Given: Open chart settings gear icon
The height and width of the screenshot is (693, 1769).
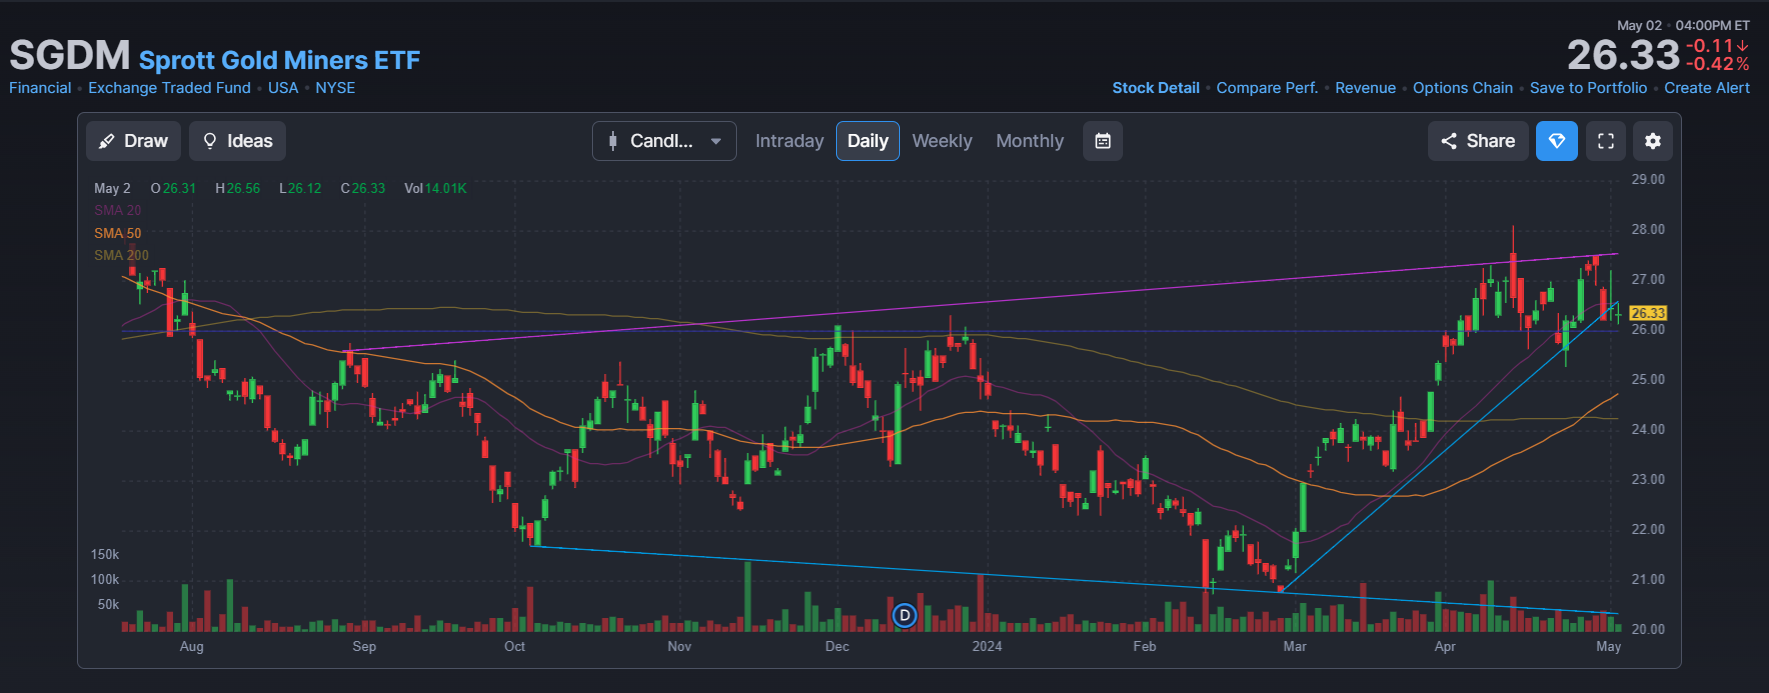Looking at the screenshot, I should pyautogui.click(x=1653, y=141).
